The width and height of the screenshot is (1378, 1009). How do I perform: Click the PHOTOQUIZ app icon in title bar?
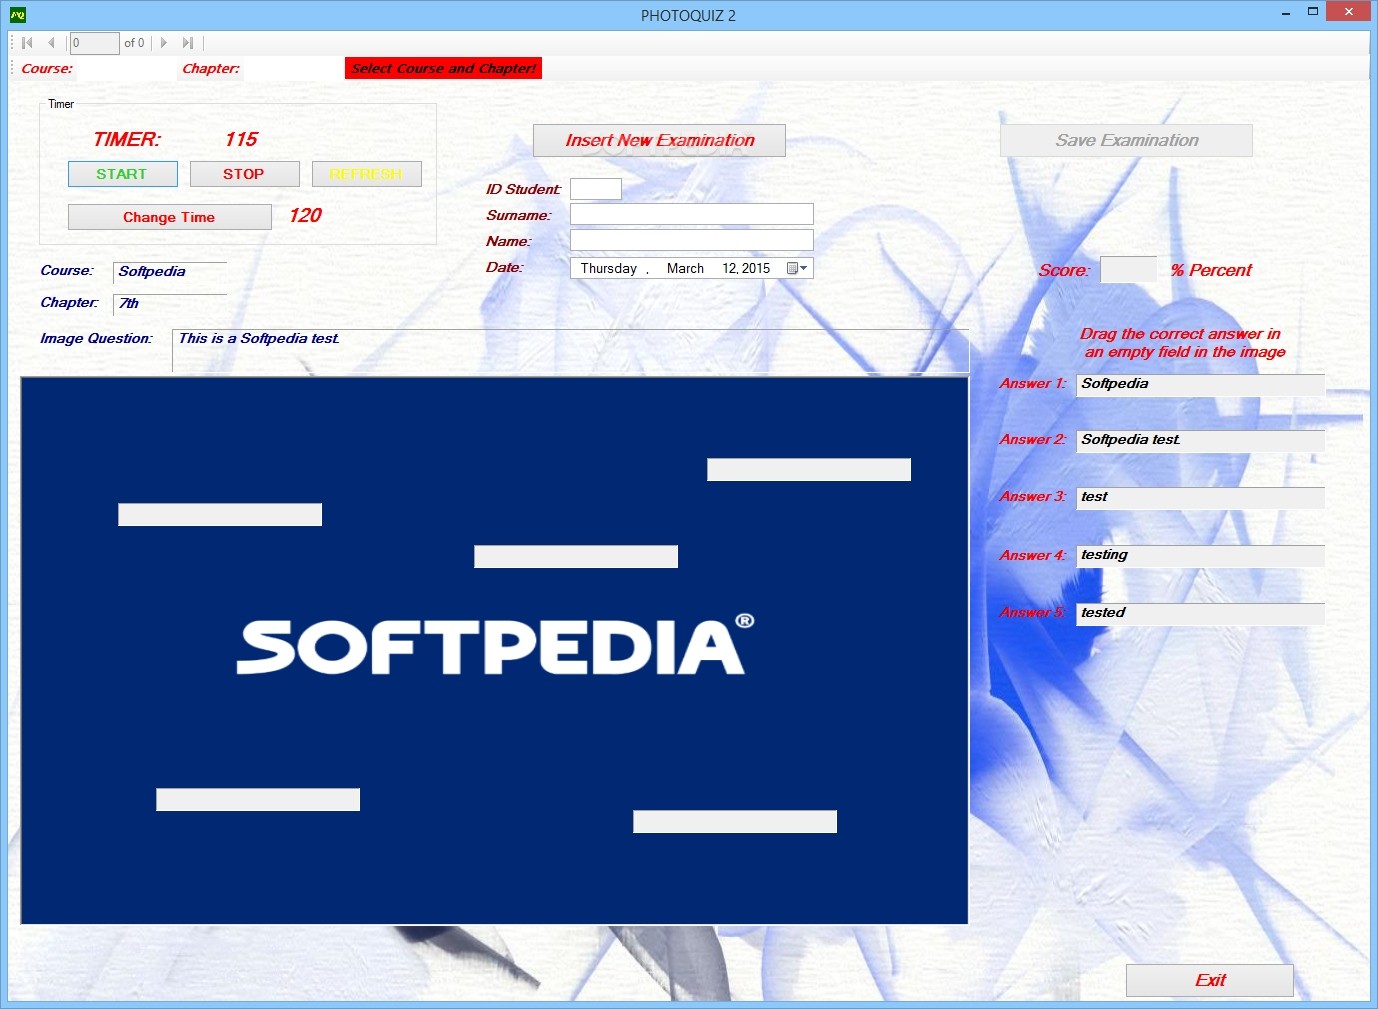tap(18, 14)
